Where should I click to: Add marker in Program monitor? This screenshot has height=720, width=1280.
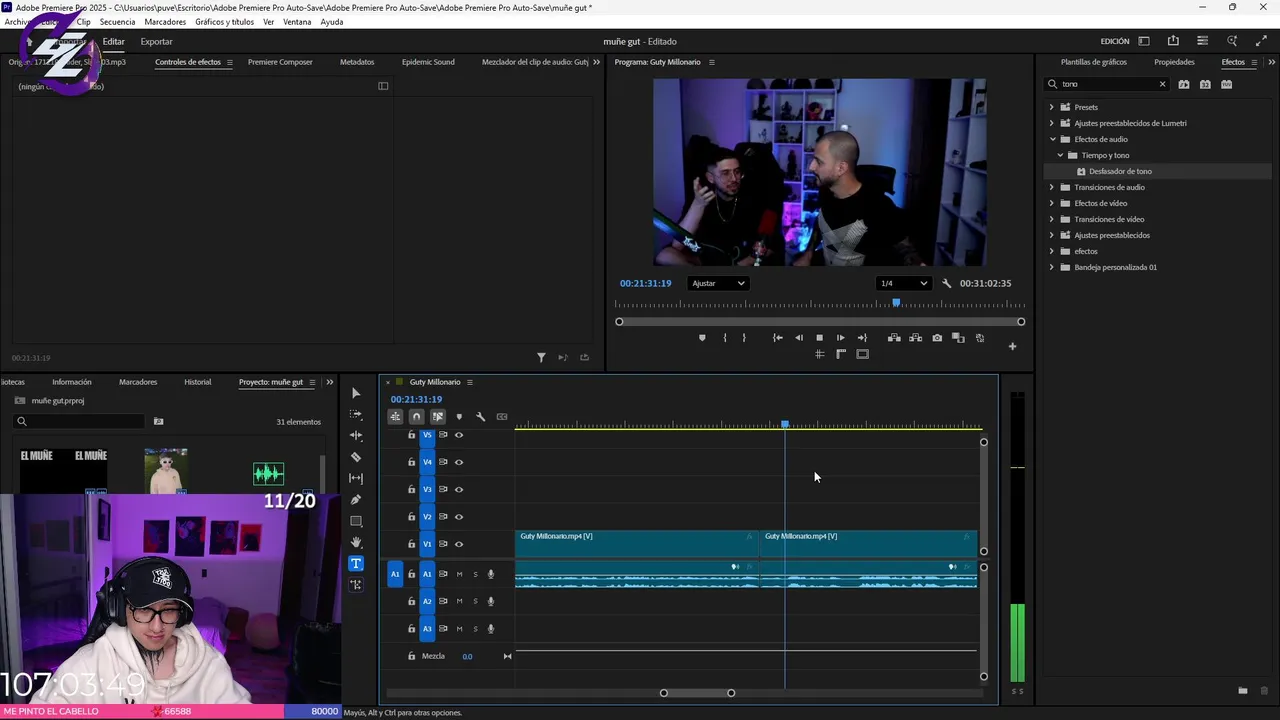[x=702, y=338]
